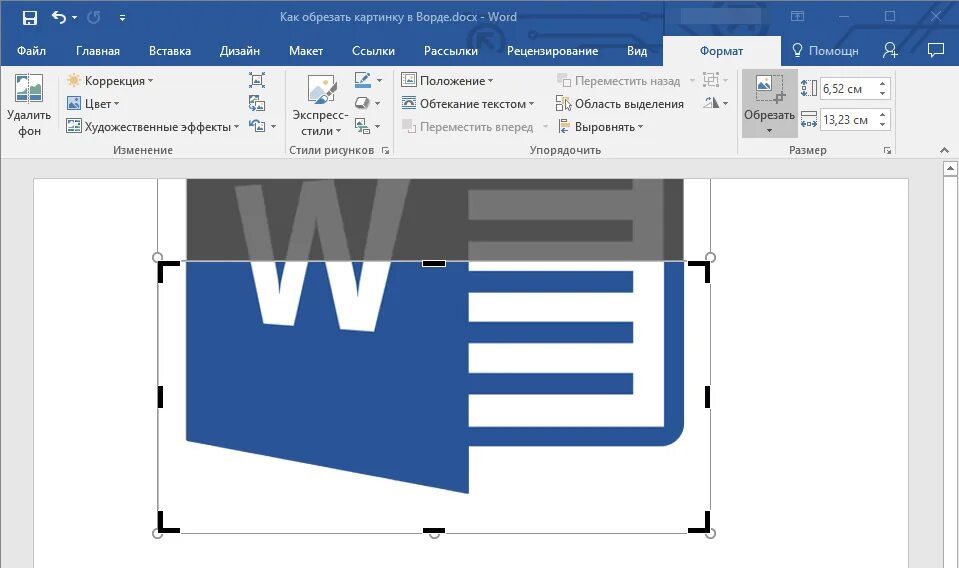This screenshot has width=959, height=568.
Task: Open the Положение position menu
Action: pos(447,81)
